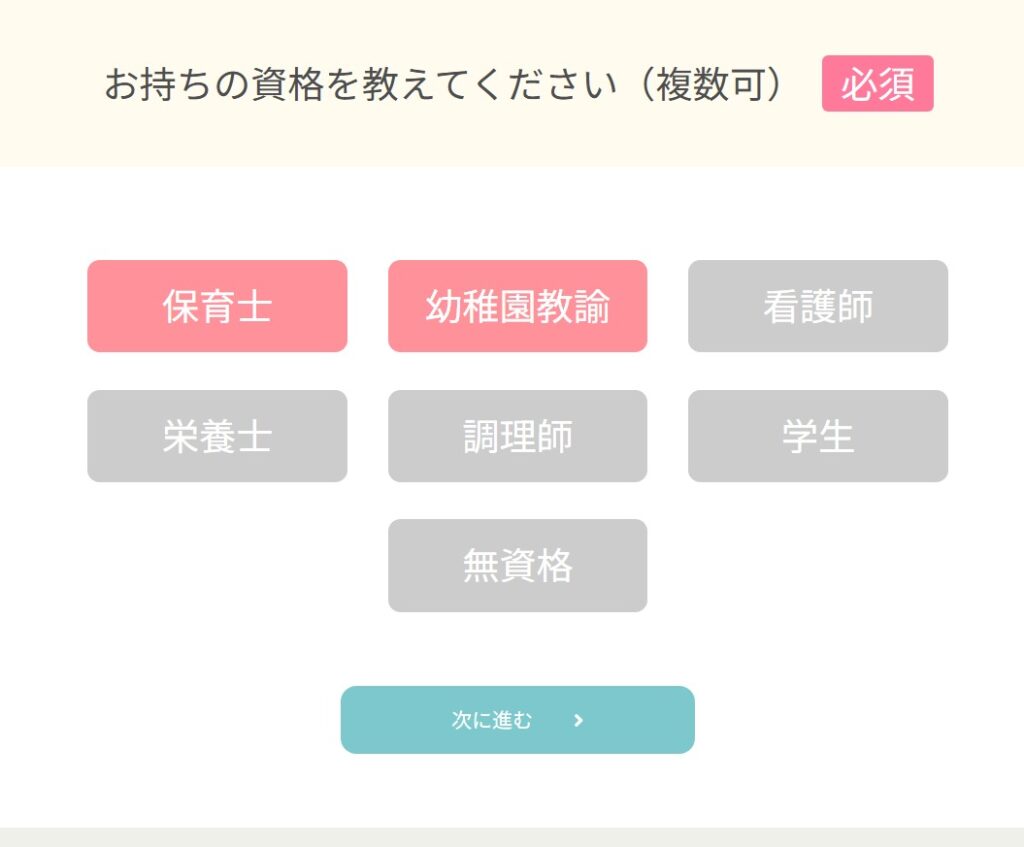Viewport: 1024px width, 847px height.
Task: Toggle the 調理師 option on
Action: coord(517,436)
